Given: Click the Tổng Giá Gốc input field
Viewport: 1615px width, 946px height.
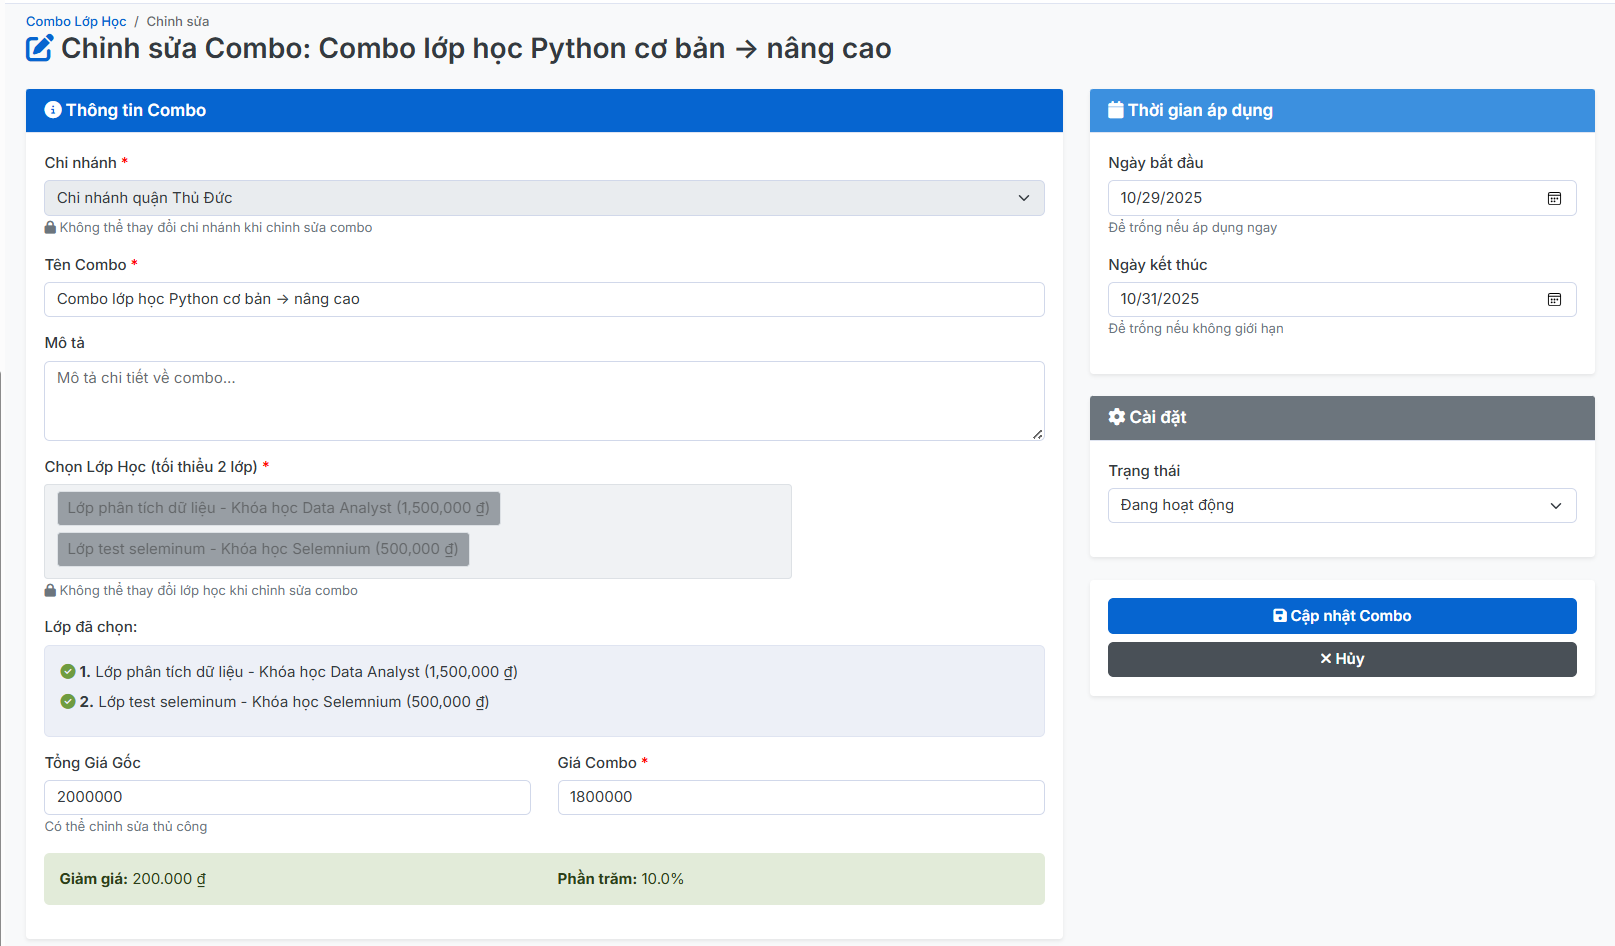Looking at the screenshot, I should pos(287,797).
